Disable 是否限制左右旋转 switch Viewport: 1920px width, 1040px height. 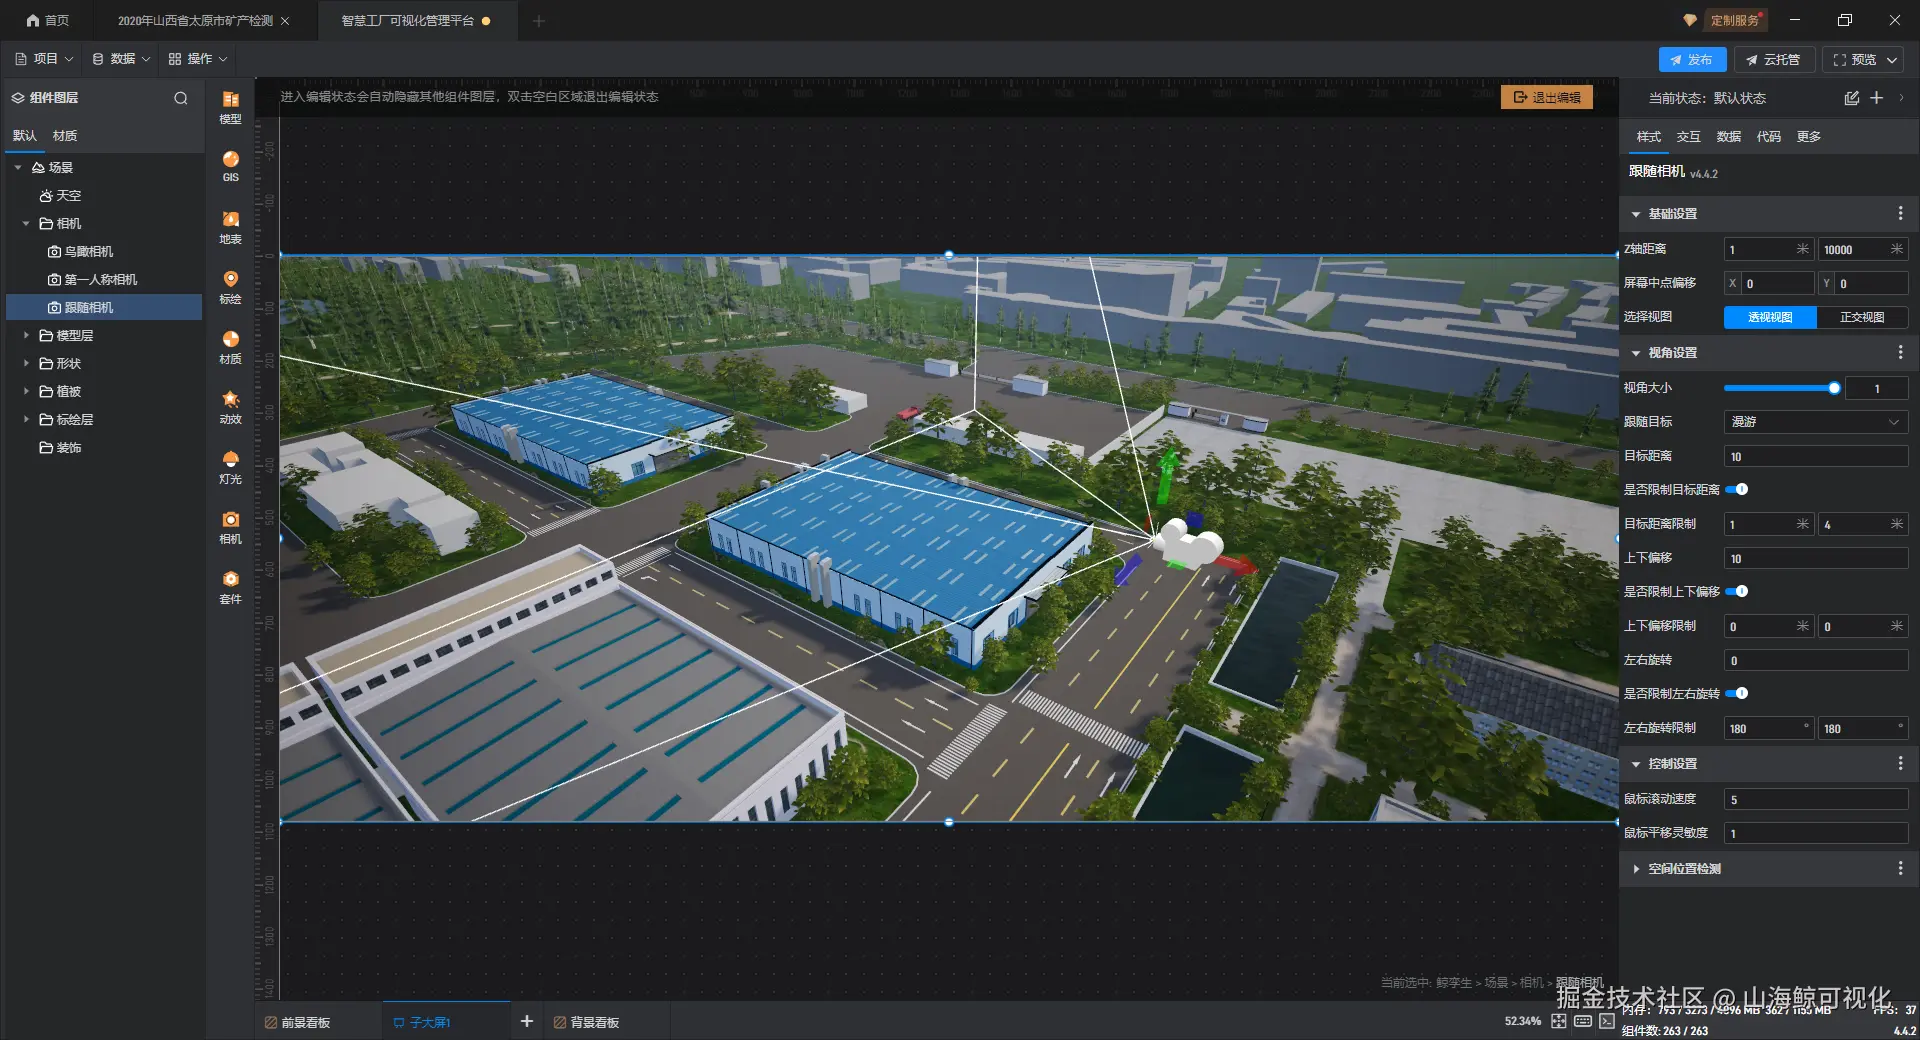click(1738, 694)
